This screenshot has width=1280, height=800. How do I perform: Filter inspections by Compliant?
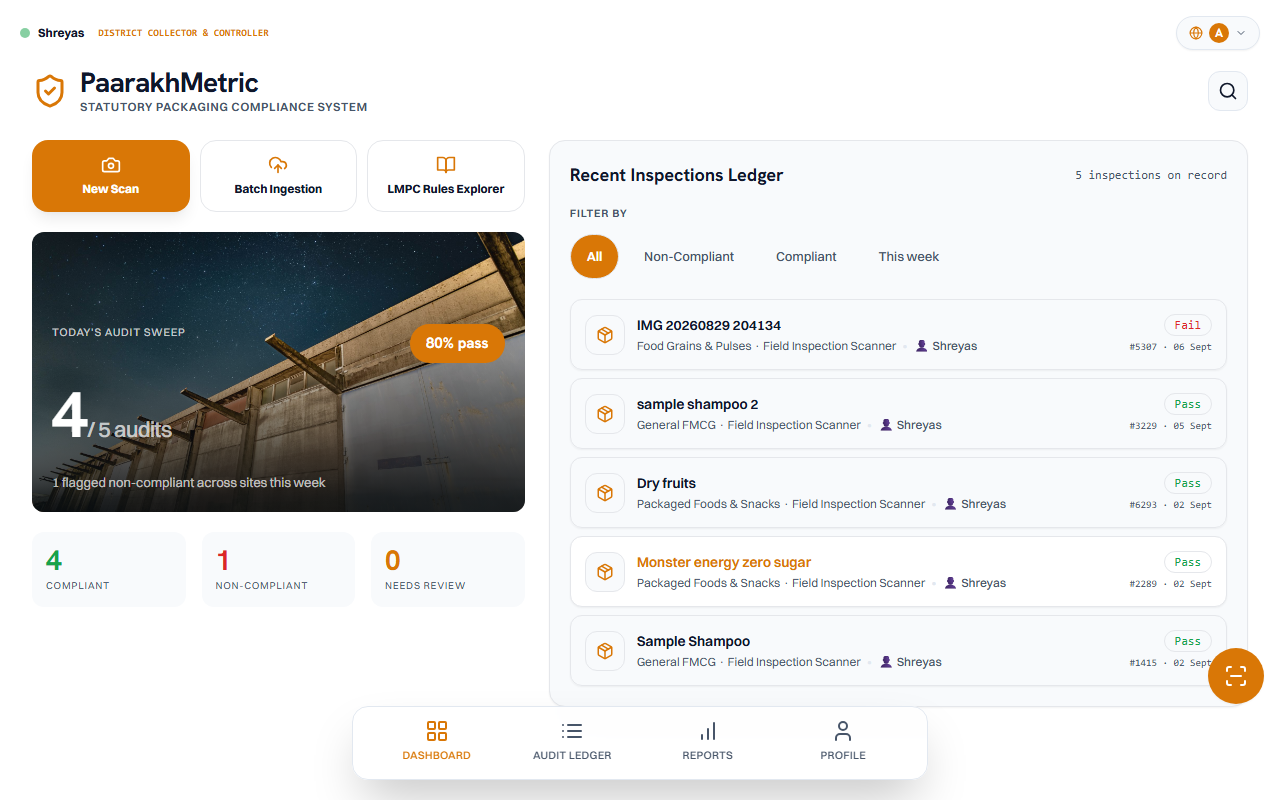click(x=806, y=257)
